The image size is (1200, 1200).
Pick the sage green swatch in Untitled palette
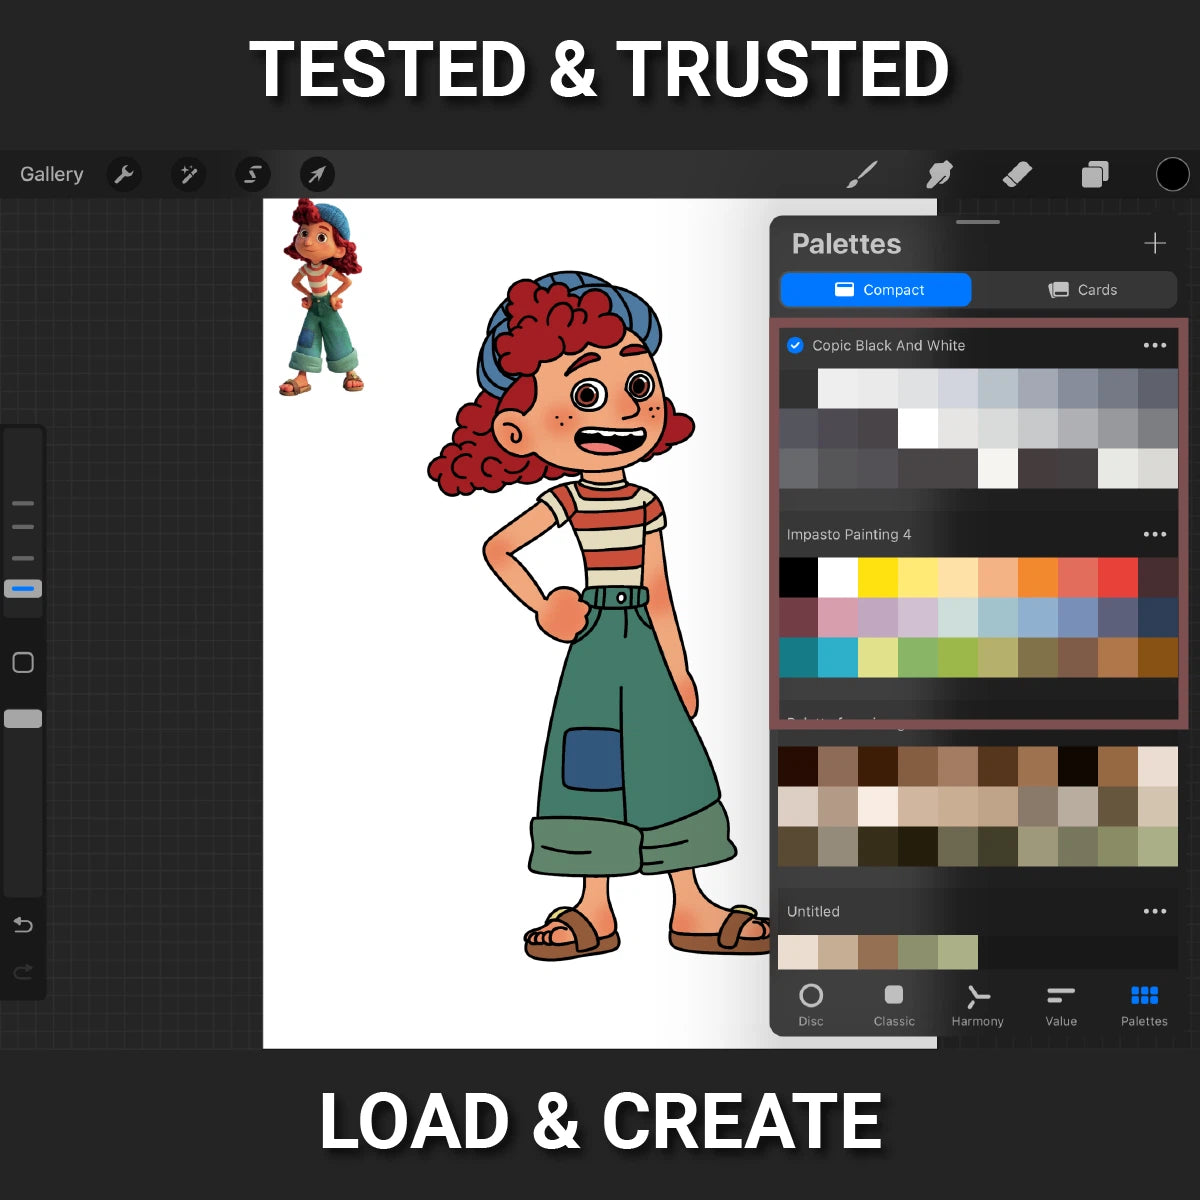958,952
